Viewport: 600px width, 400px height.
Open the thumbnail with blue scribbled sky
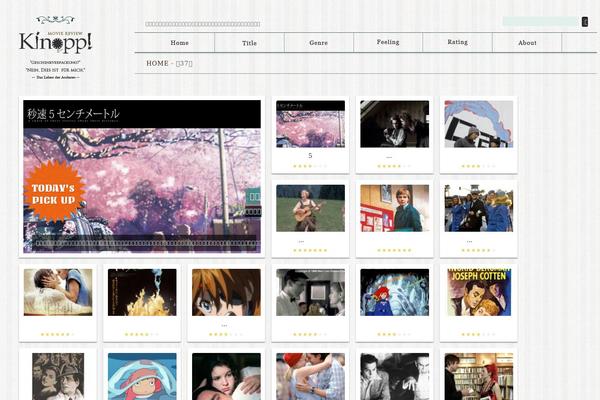479,124
